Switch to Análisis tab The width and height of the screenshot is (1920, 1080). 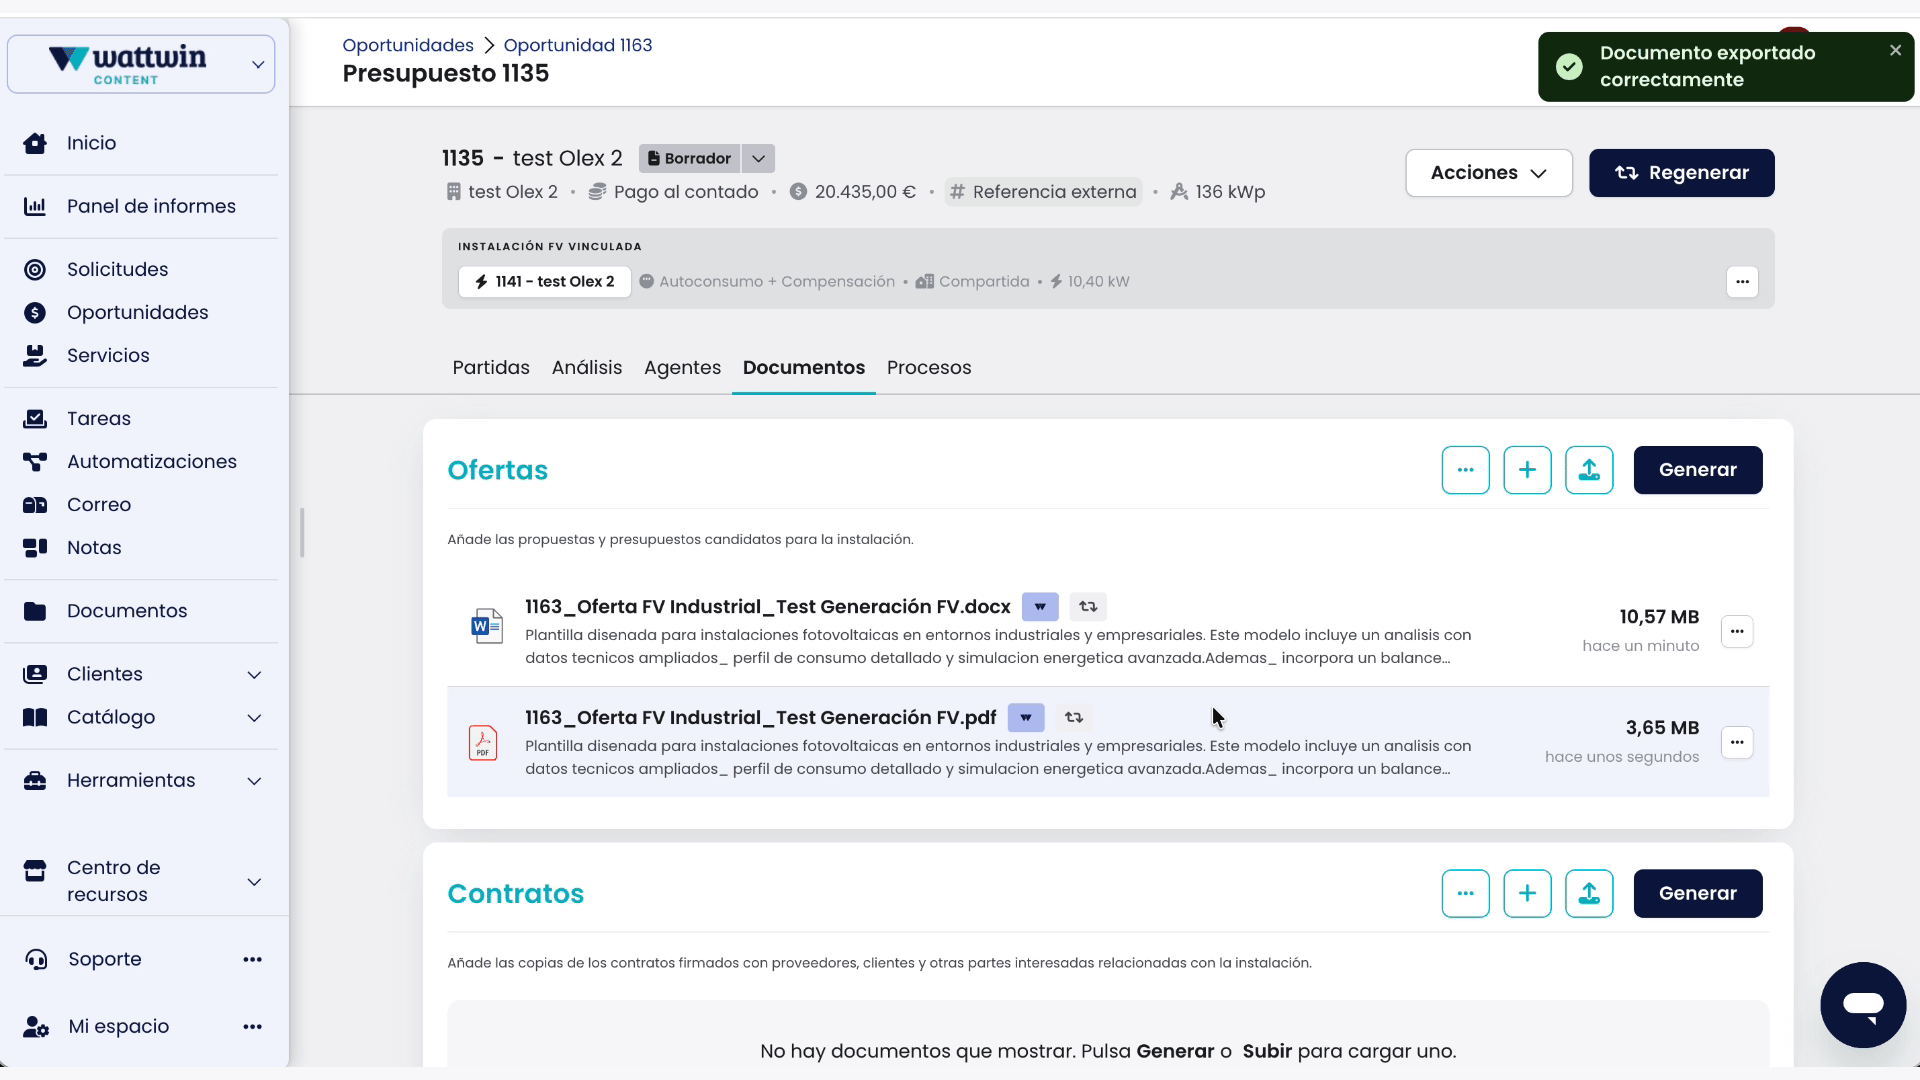tap(587, 367)
